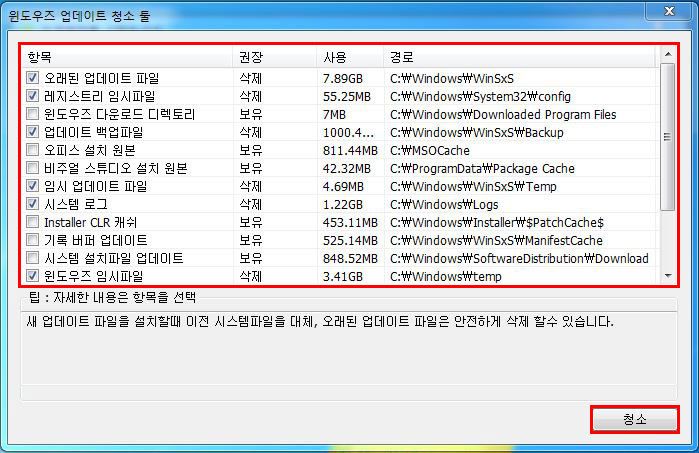Screen dimensions: 699x453
Task: Check the Installer CLR 캐쉬 checkbox
Action: pos(32,222)
